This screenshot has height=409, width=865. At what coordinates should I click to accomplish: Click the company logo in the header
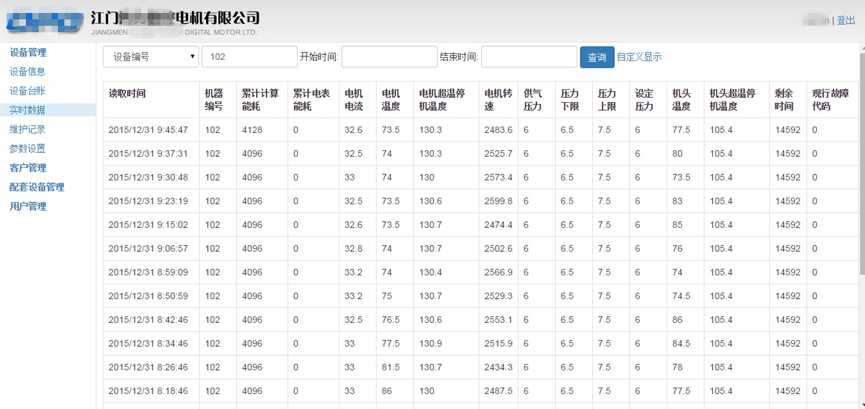coord(44,20)
